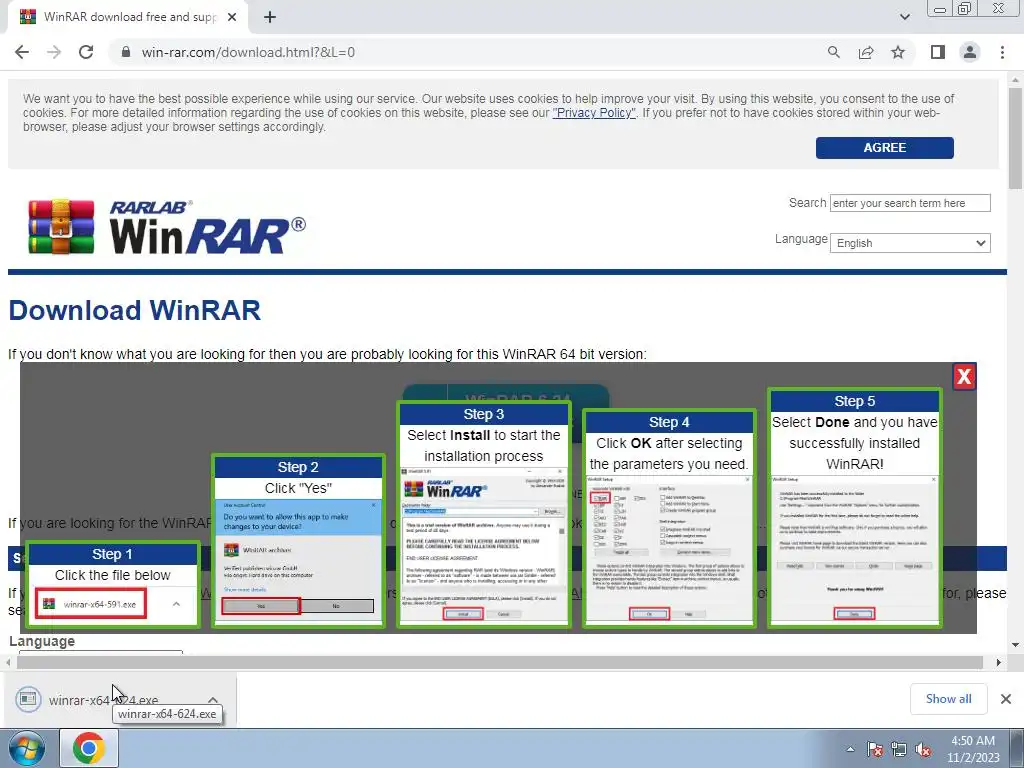
Task: Share this page via share icon
Action: [866, 52]
